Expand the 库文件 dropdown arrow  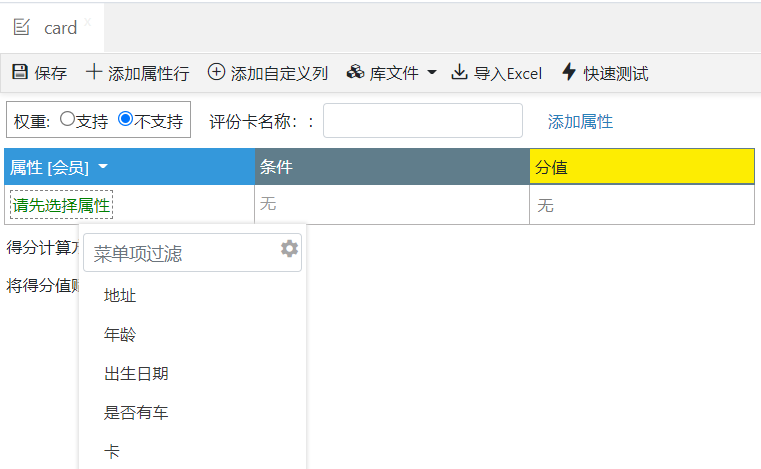point(432,73)
